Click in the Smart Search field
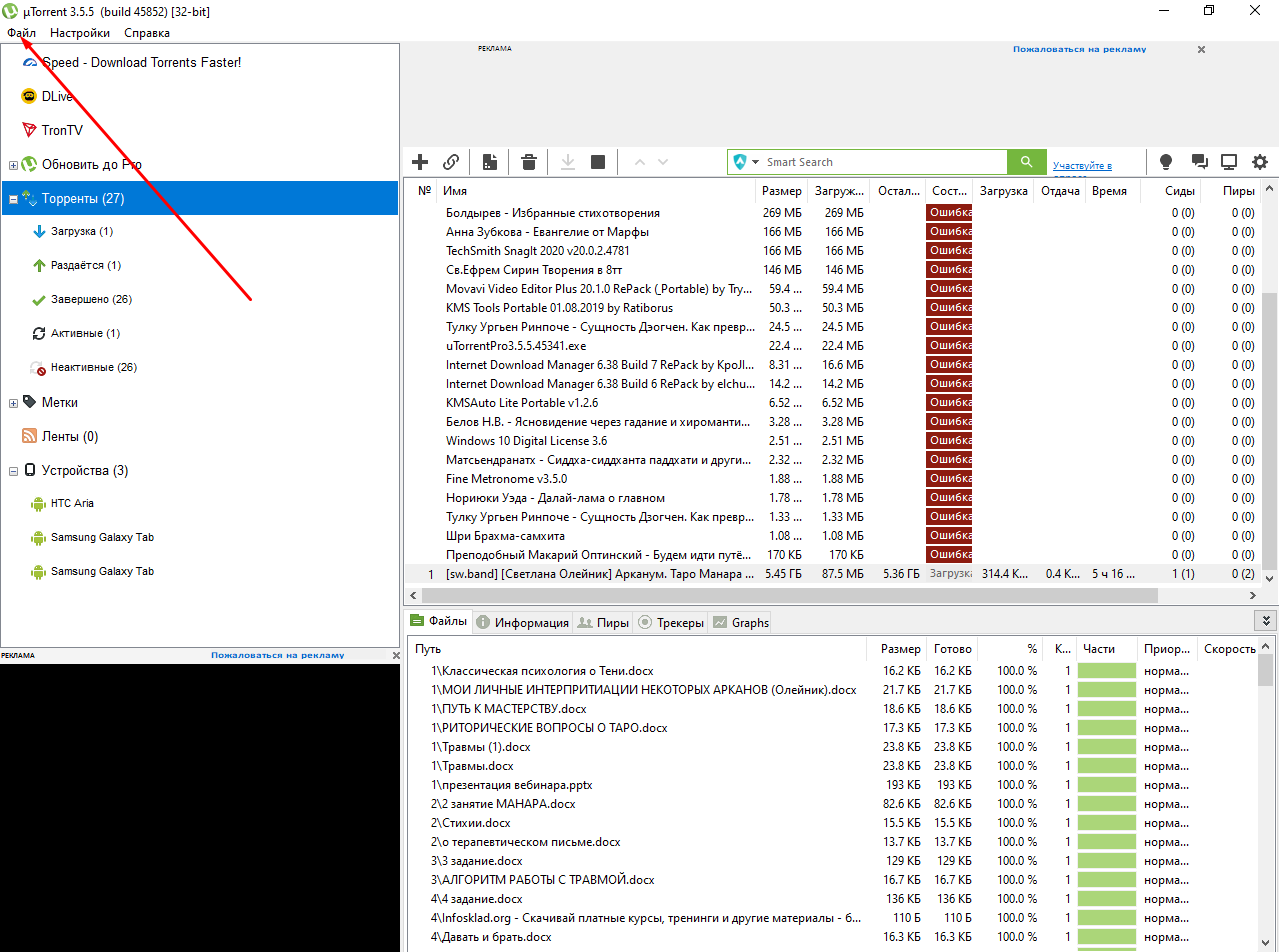Viewport: 1279px width, 952px height. [883, 162]
